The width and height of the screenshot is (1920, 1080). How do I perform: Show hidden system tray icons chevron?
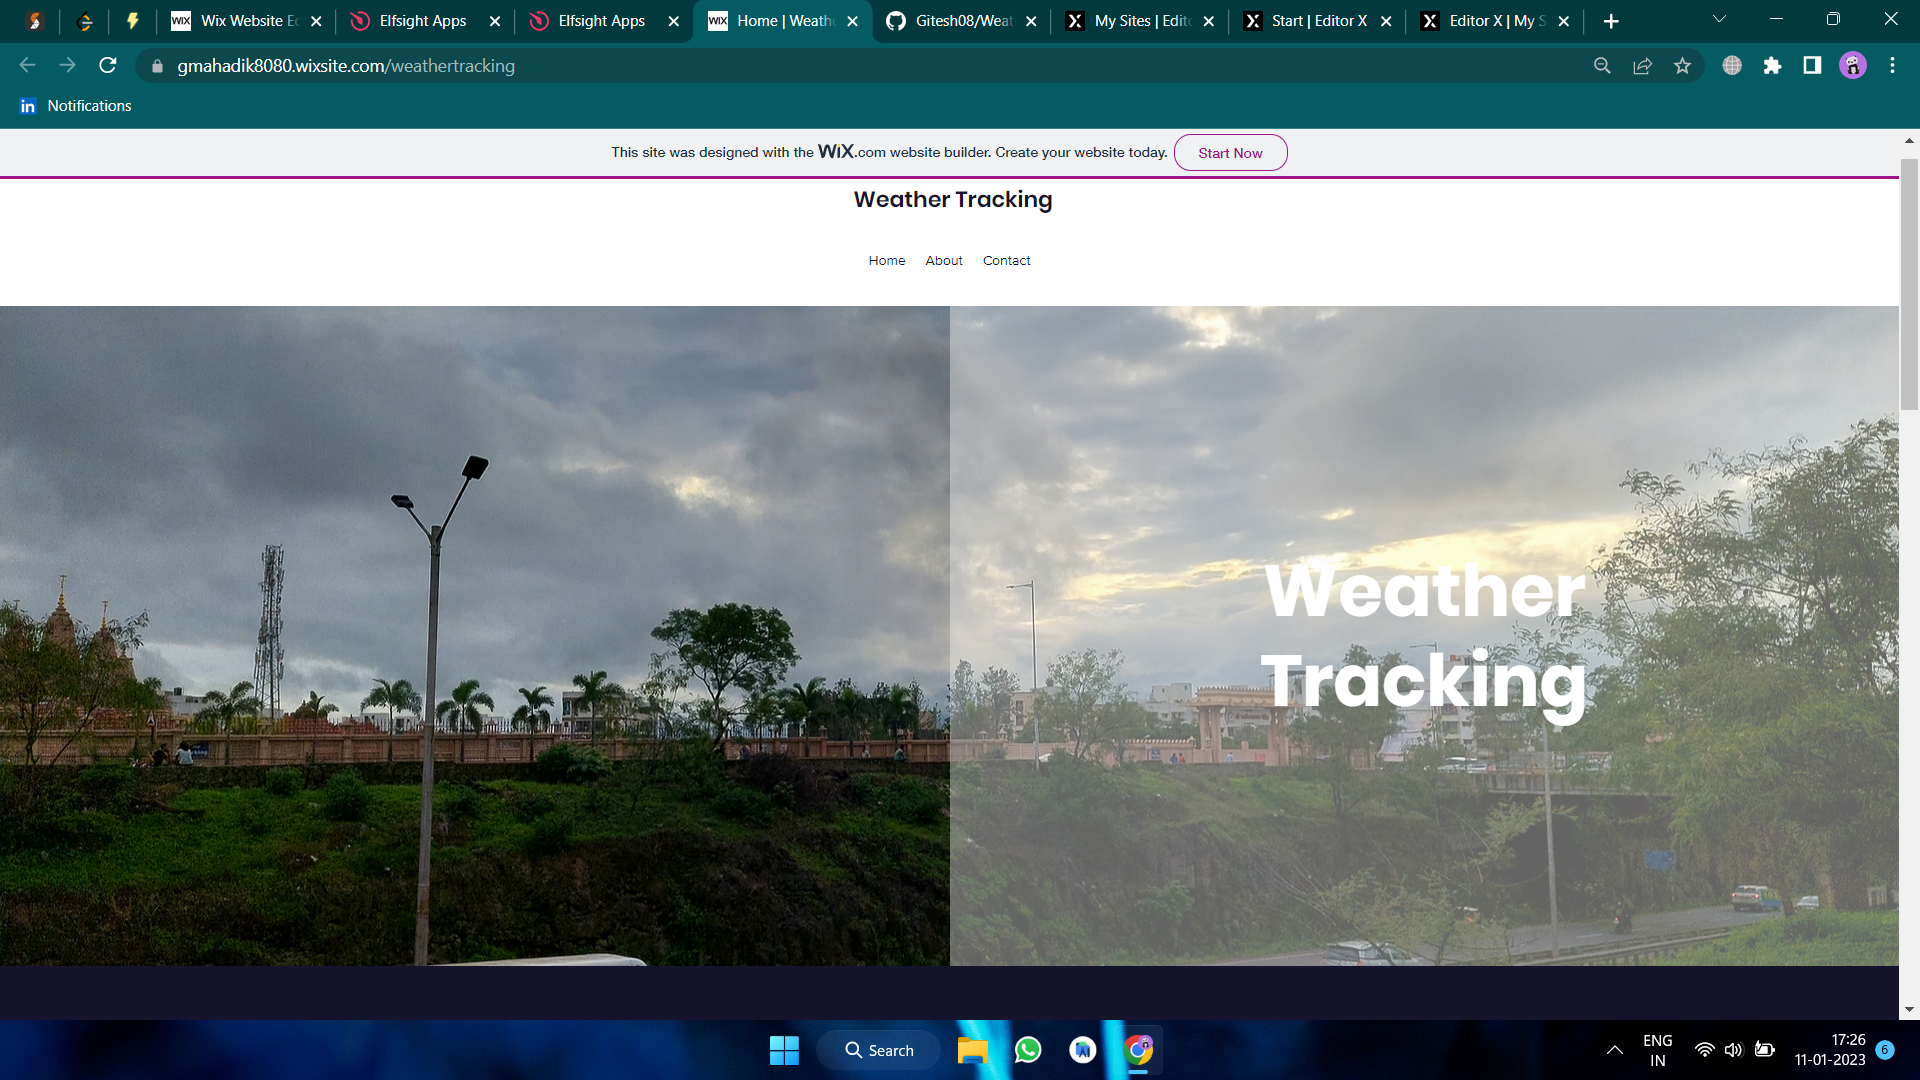(x=1614, y=1050)
